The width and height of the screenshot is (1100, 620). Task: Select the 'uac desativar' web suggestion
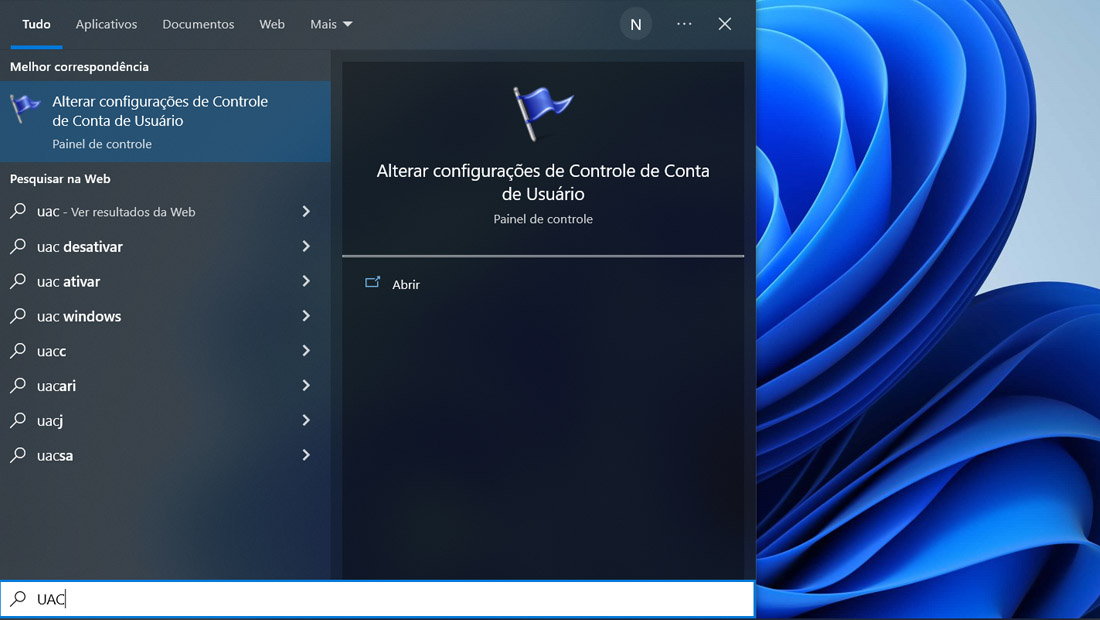pyautogui.click(x=165, y=246)
